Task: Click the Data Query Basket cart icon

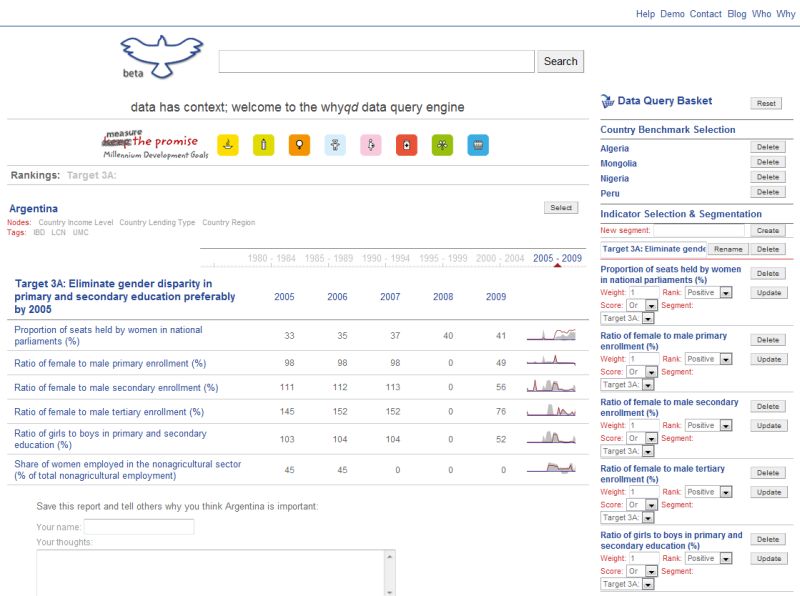Action: 607,101
